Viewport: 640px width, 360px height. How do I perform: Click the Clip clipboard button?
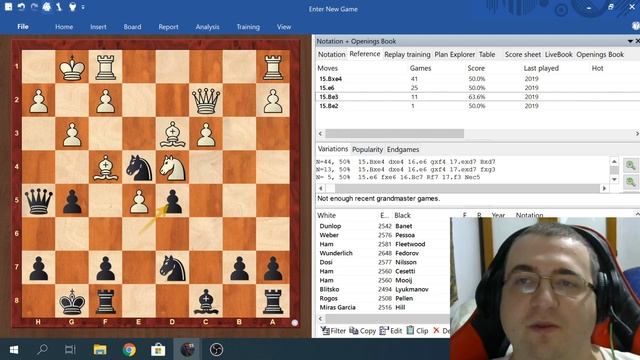417,331
